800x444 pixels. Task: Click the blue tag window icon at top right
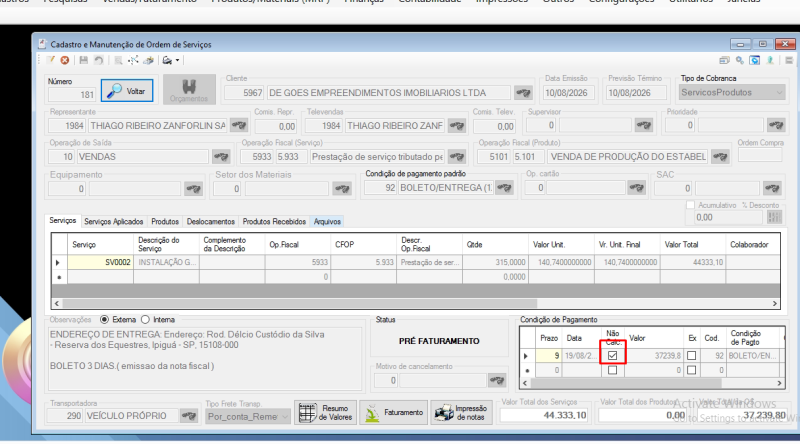click(x=755, y=60)
